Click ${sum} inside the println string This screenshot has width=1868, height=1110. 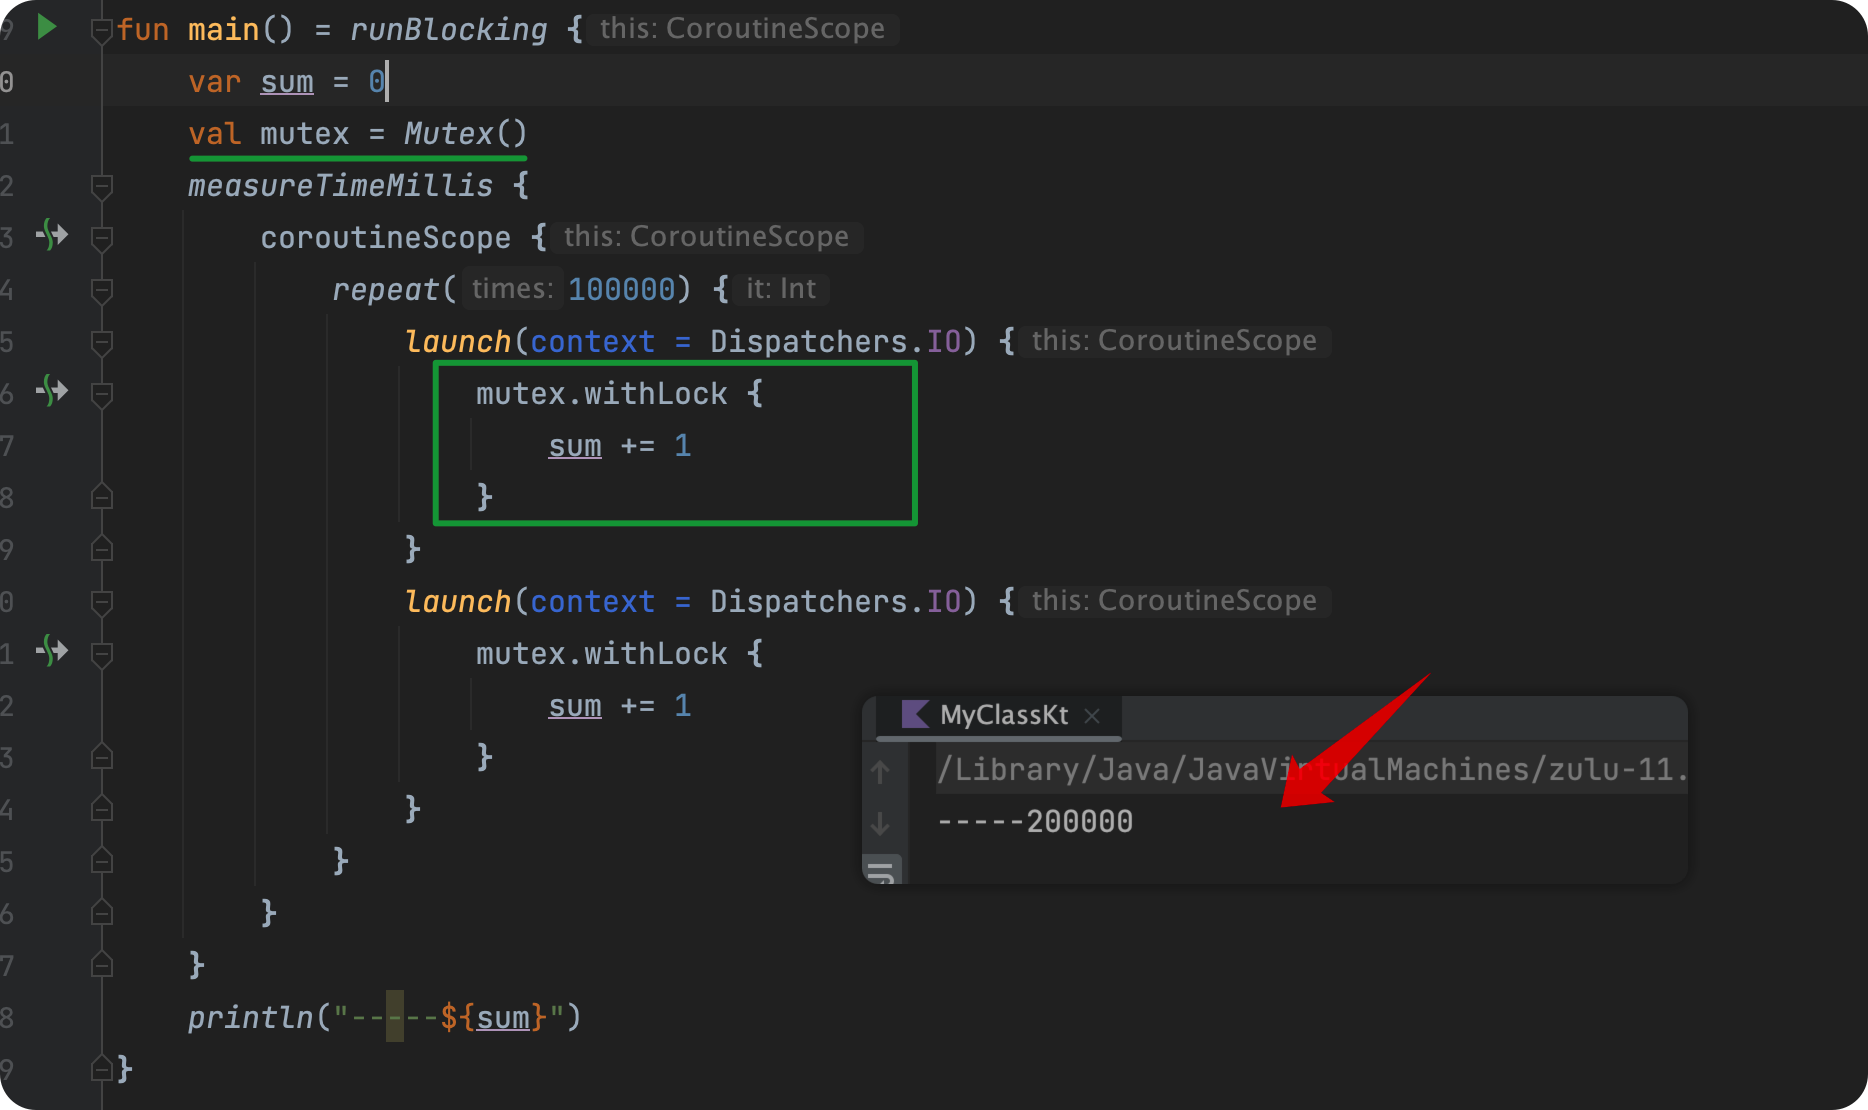pyautogui.click(x=494, y=1017)
